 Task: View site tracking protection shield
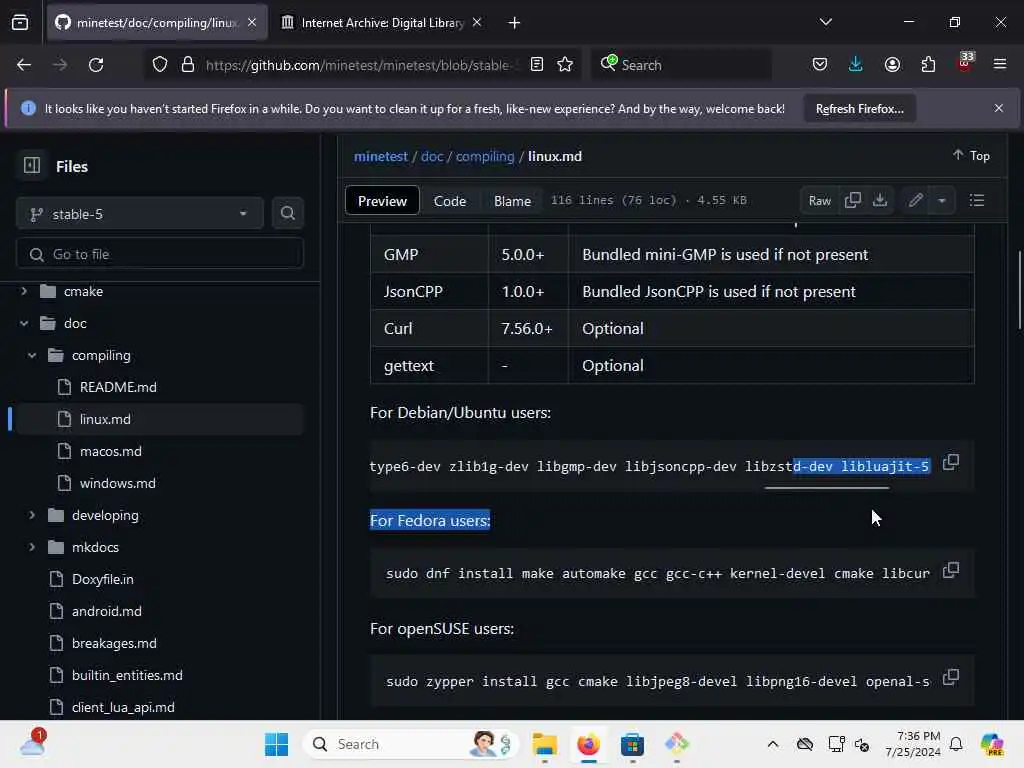[160, 64]
